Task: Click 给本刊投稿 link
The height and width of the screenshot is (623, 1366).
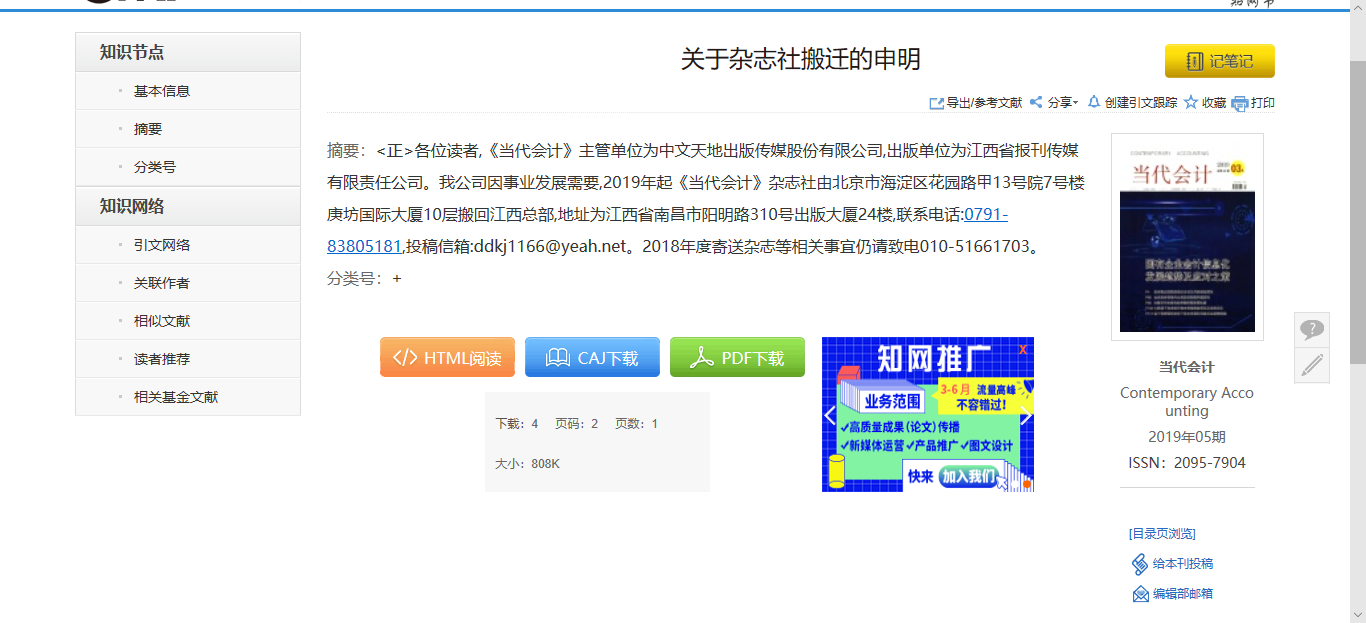Action: click(x=1182, y=564)
